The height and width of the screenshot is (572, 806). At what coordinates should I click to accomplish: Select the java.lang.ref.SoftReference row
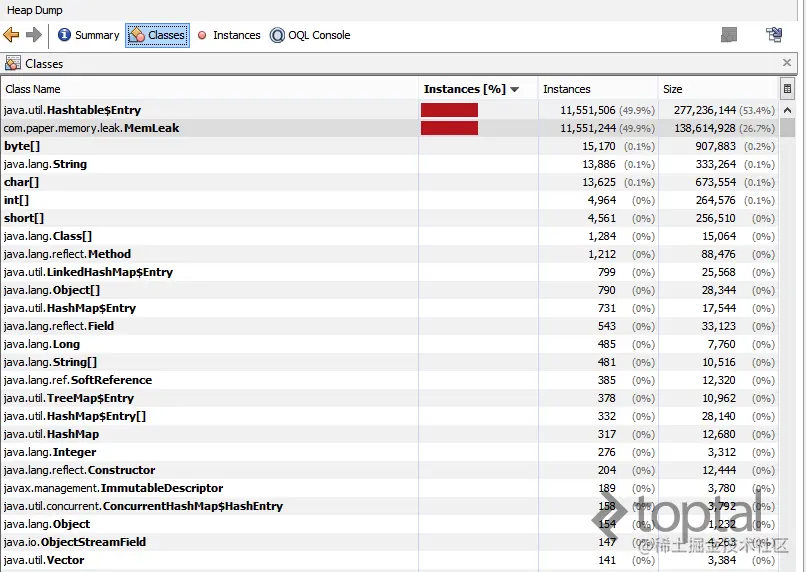tap(390, 380)
